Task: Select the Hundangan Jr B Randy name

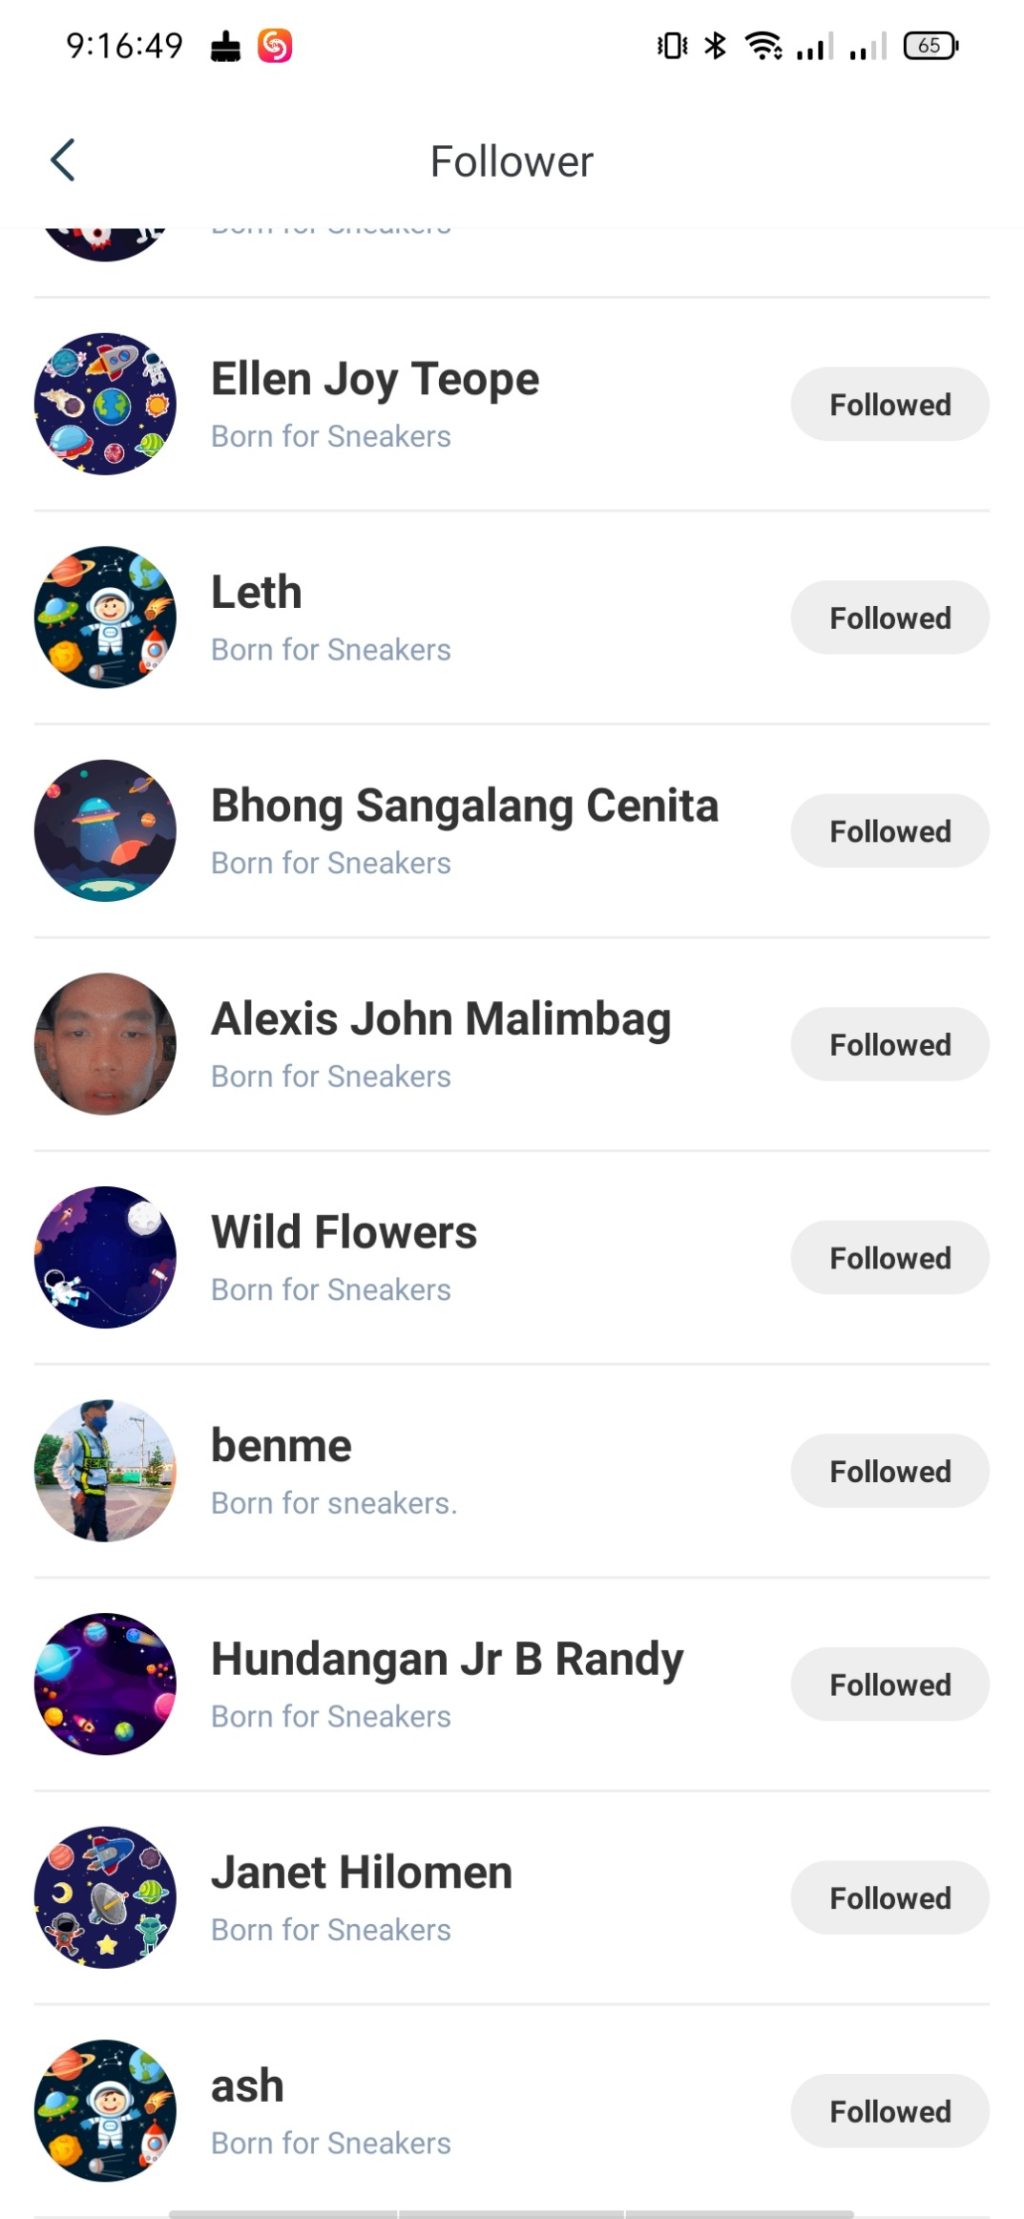Action: (x=447, y=1659)
